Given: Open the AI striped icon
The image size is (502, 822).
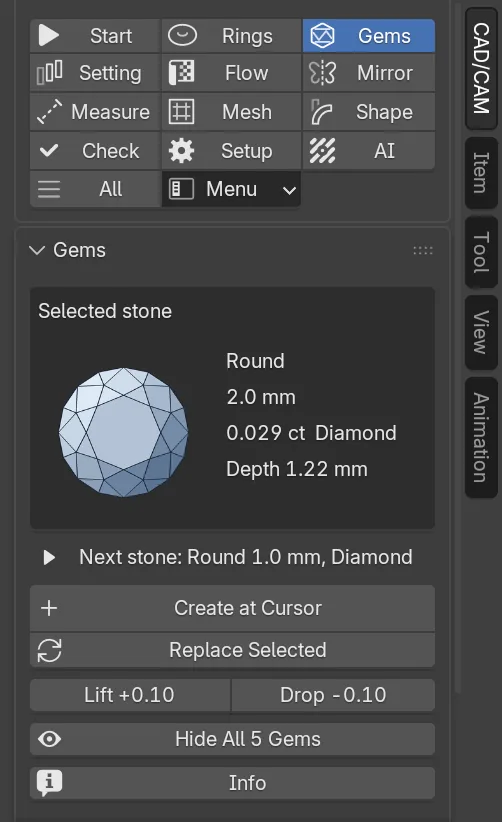Looking at the screenshot, I should [x=322, y=151].
